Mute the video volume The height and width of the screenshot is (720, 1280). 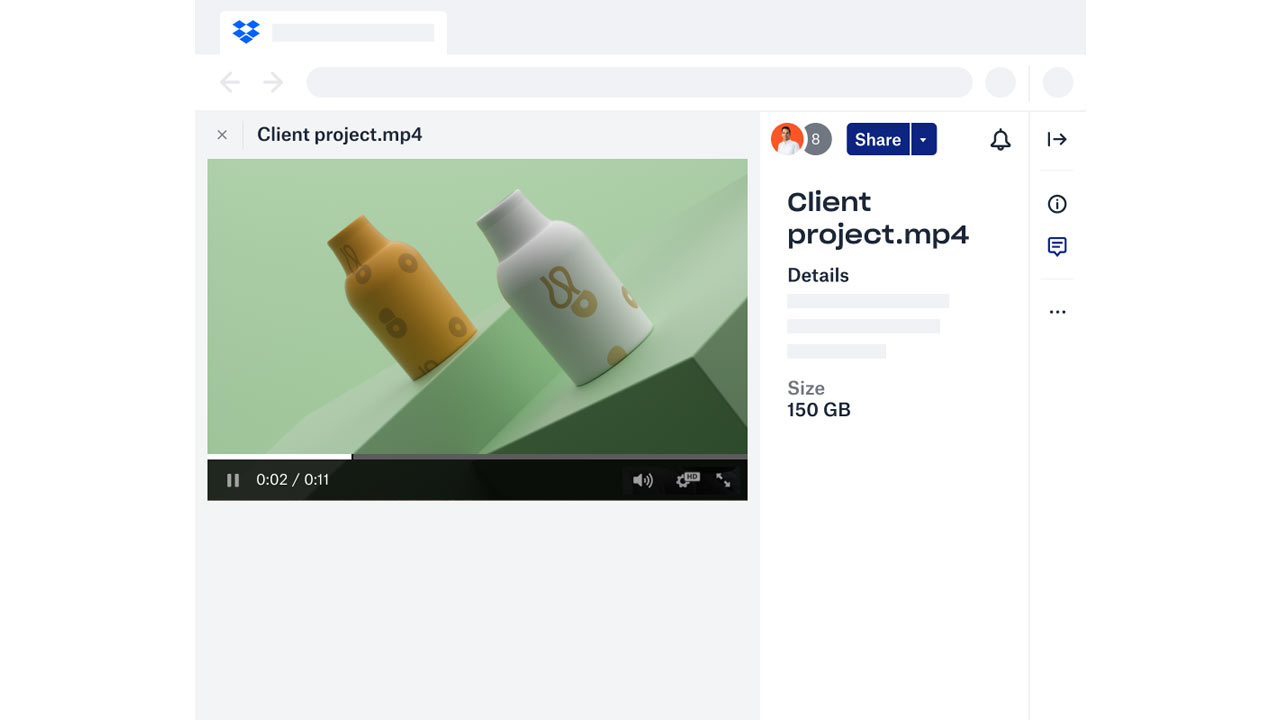point(642,480)
